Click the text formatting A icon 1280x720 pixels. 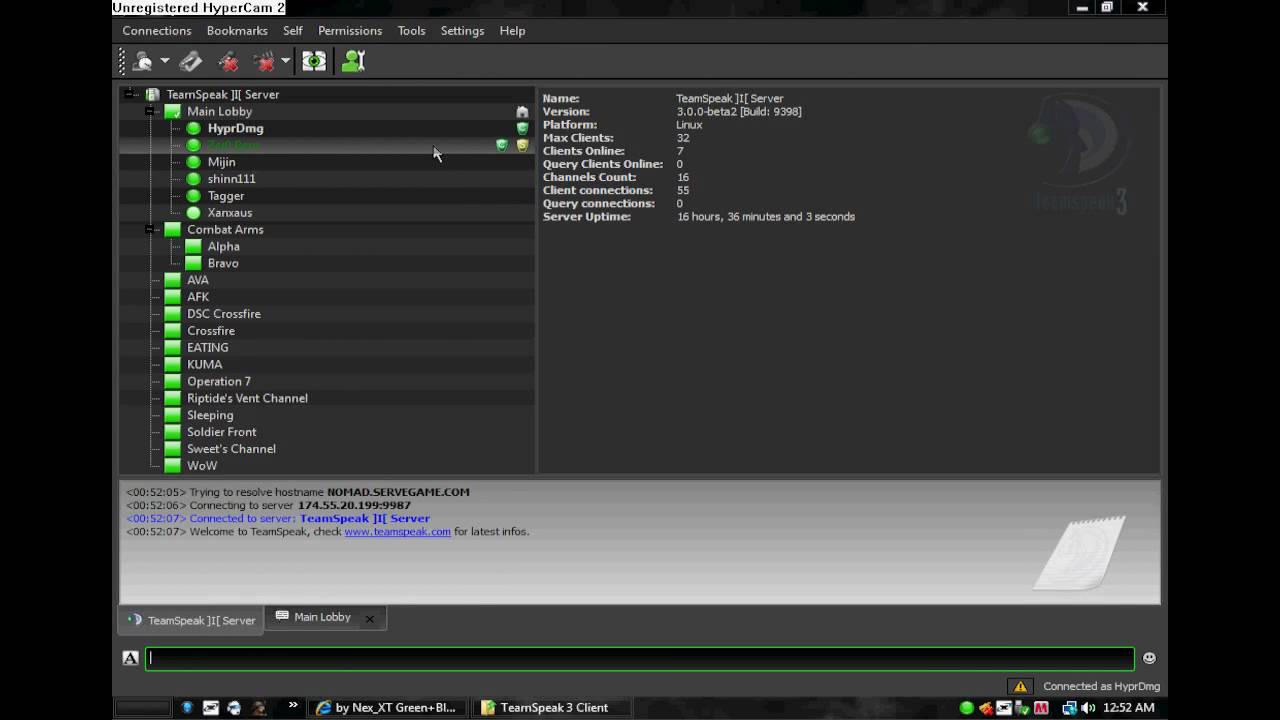pyautogui.click(x=130, y=658)
